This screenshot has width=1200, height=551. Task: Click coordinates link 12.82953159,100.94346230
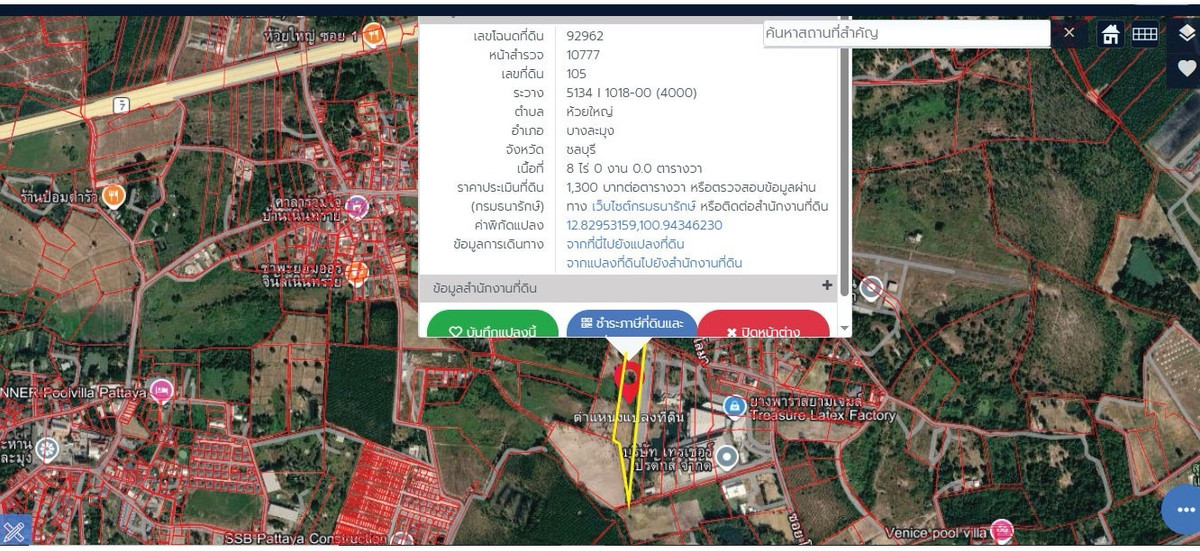pos(644,225)
